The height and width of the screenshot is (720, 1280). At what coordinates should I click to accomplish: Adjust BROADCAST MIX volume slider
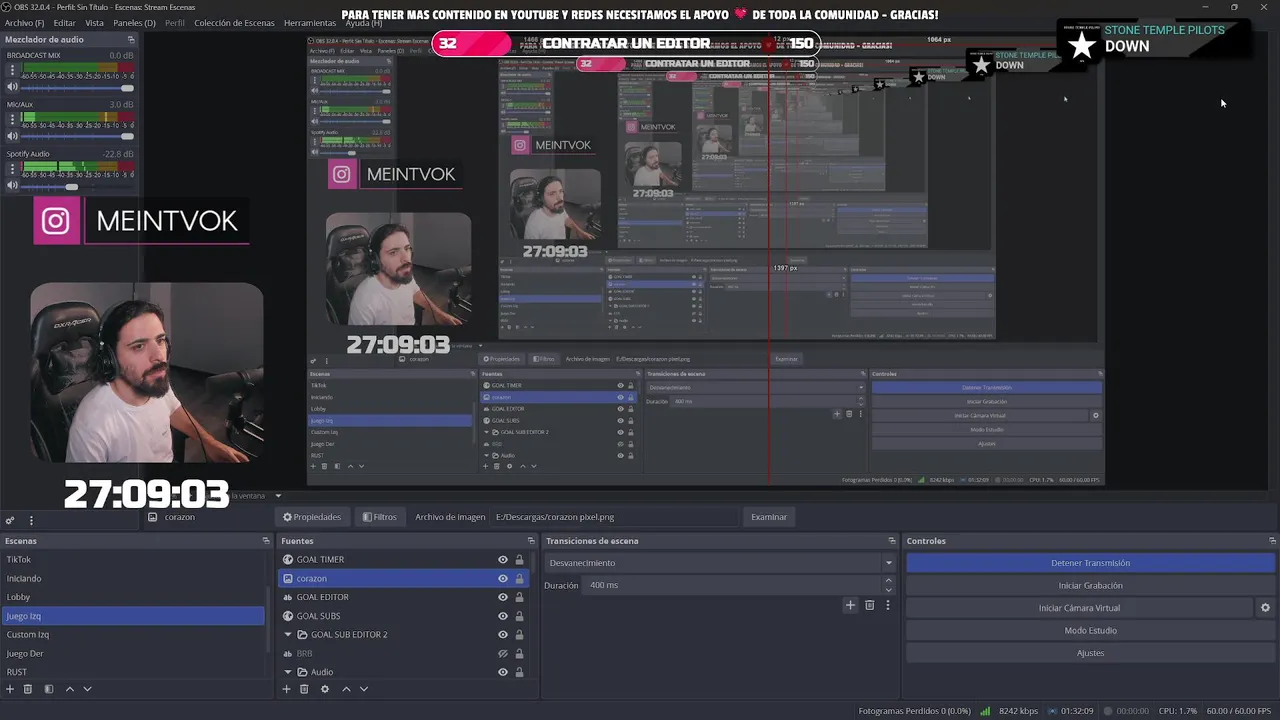pos(78,88)
